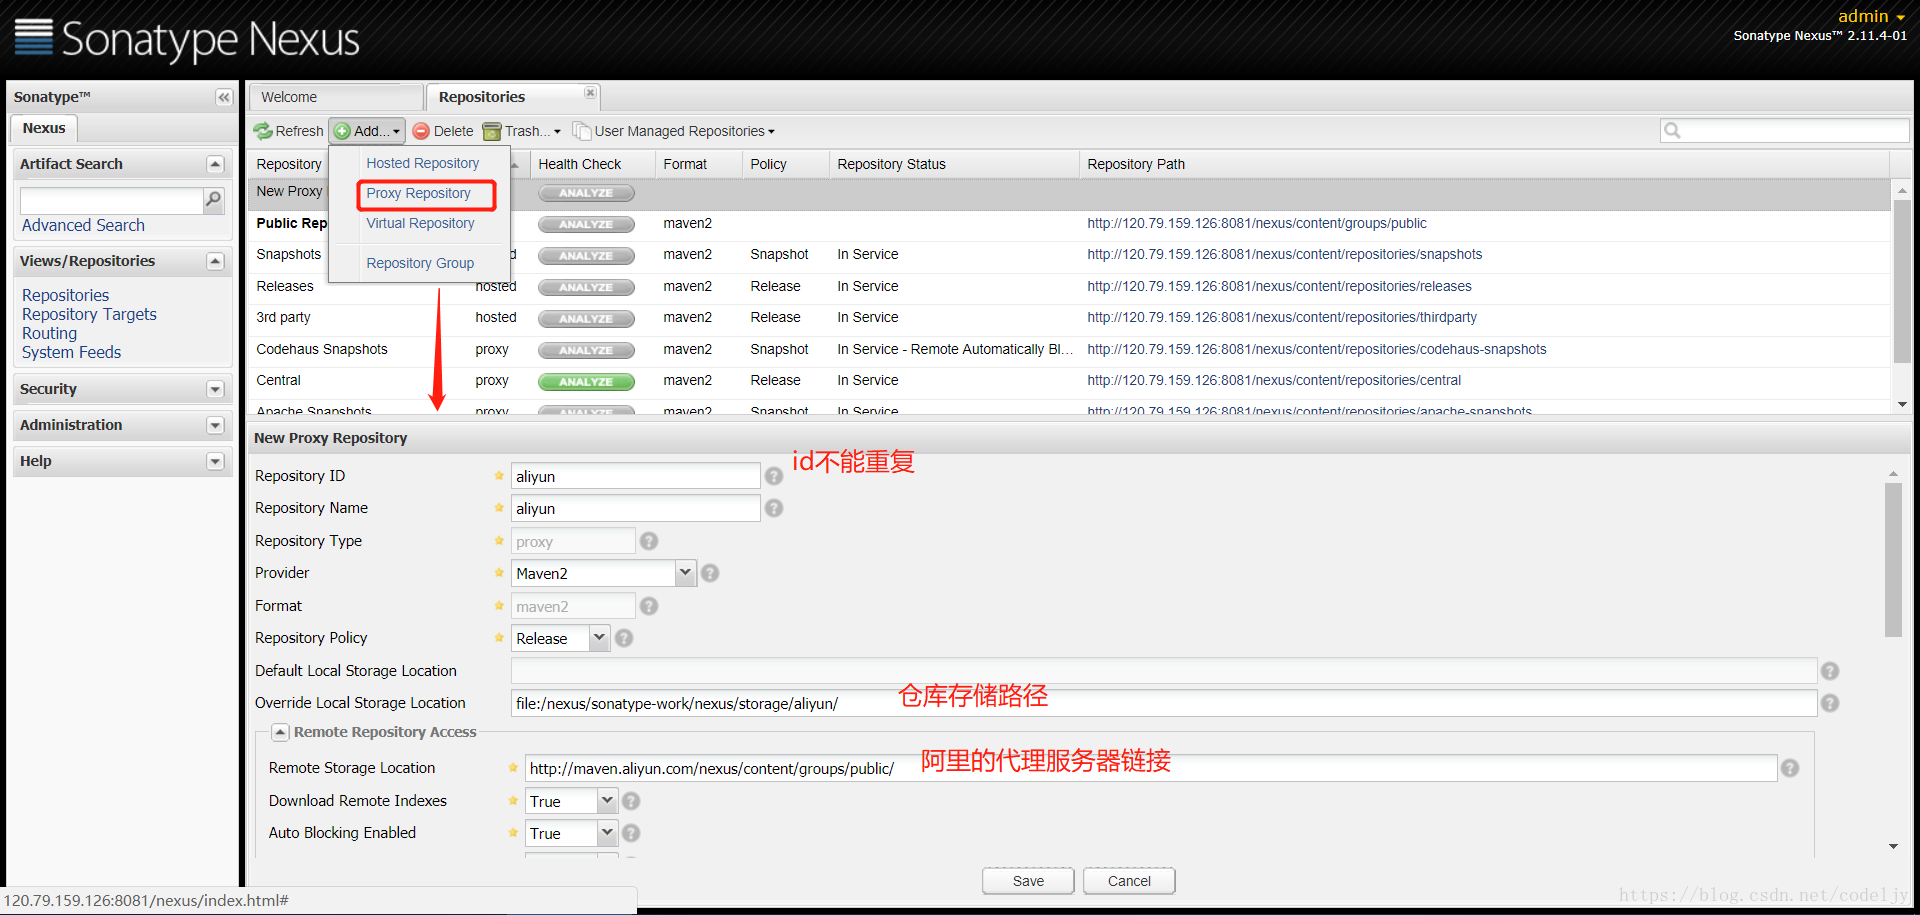Image resolution: width=1920 pixels, height=915 pixels.
Task: Click Analyze button for Releases row
Action: coord(586,287)
